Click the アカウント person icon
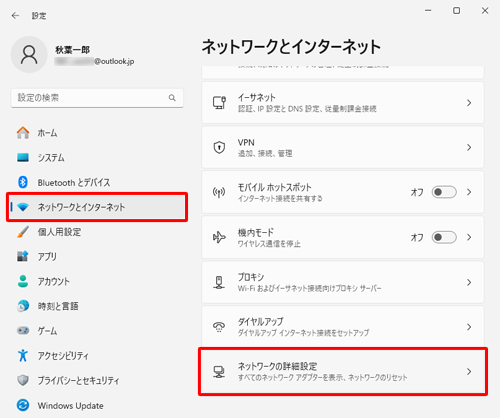Screen dimensions: 500x418 tap(23, 281)
